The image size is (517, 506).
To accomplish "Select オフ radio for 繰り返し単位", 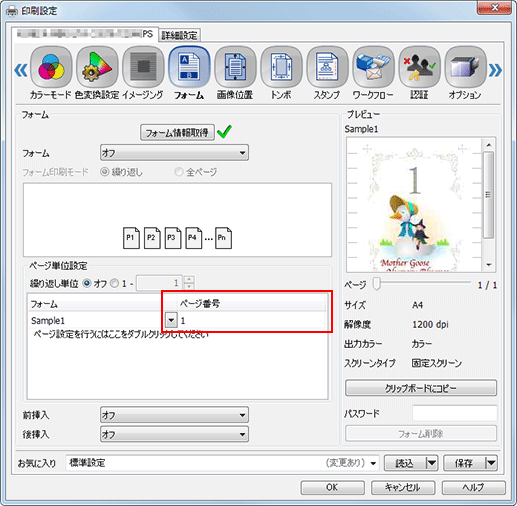I will point(87,283).
